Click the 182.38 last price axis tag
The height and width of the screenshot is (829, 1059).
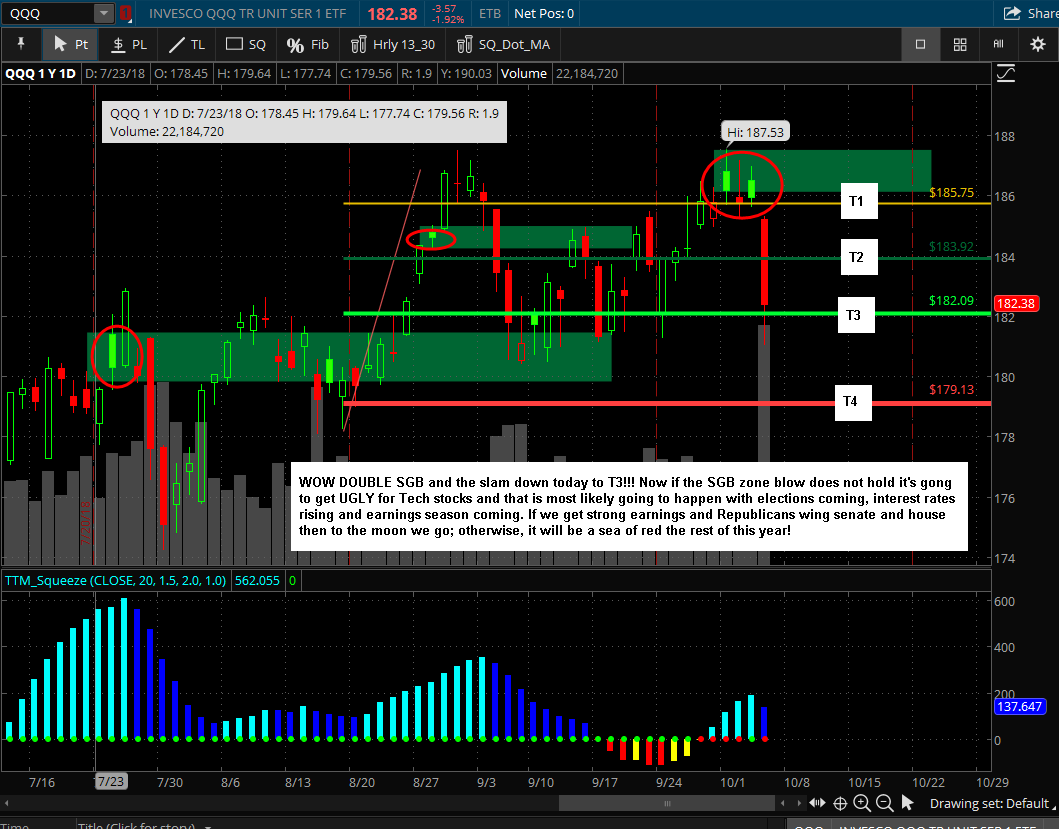tap(1016, 303)
